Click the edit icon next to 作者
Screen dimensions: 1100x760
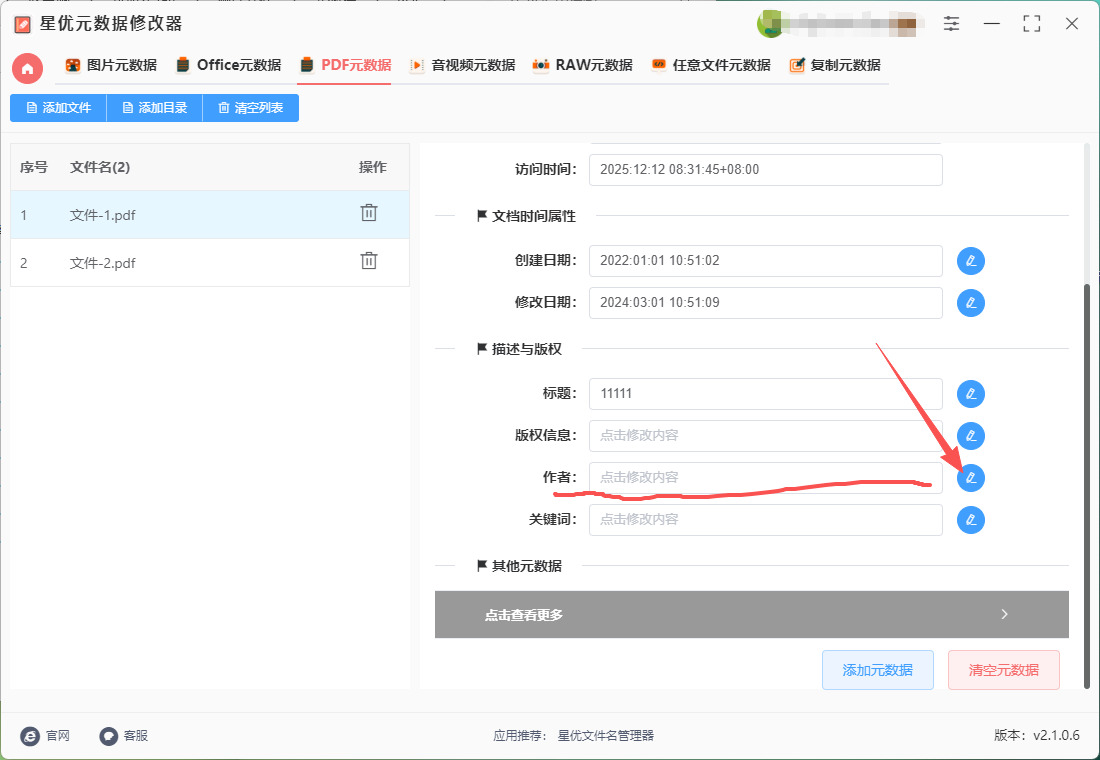tap(971, 478)
